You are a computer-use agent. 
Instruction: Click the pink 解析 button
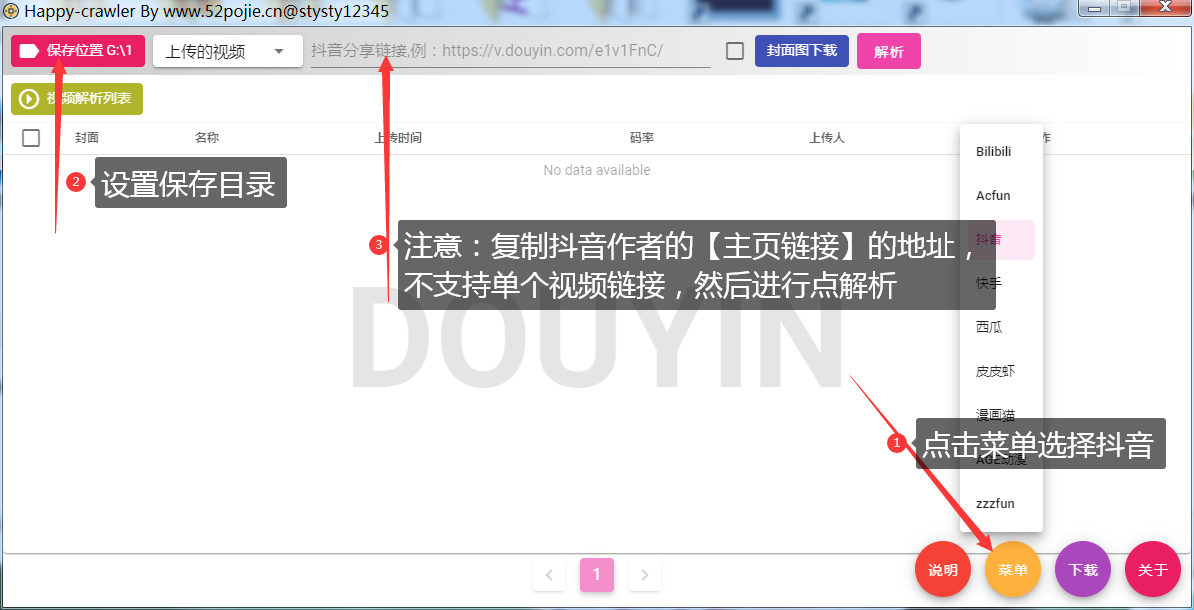pyautogui.click(x=889, y=51)
